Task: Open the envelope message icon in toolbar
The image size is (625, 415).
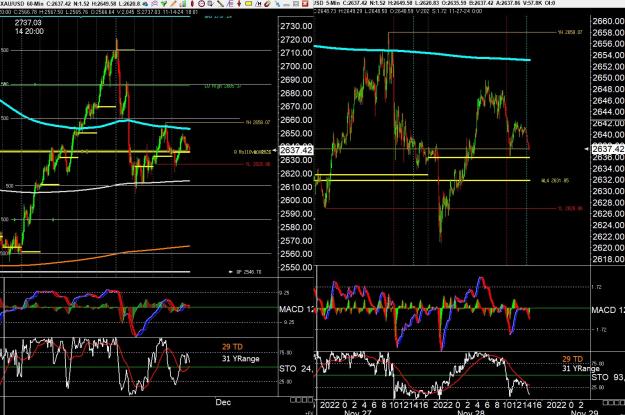Action: click(155, 4)
